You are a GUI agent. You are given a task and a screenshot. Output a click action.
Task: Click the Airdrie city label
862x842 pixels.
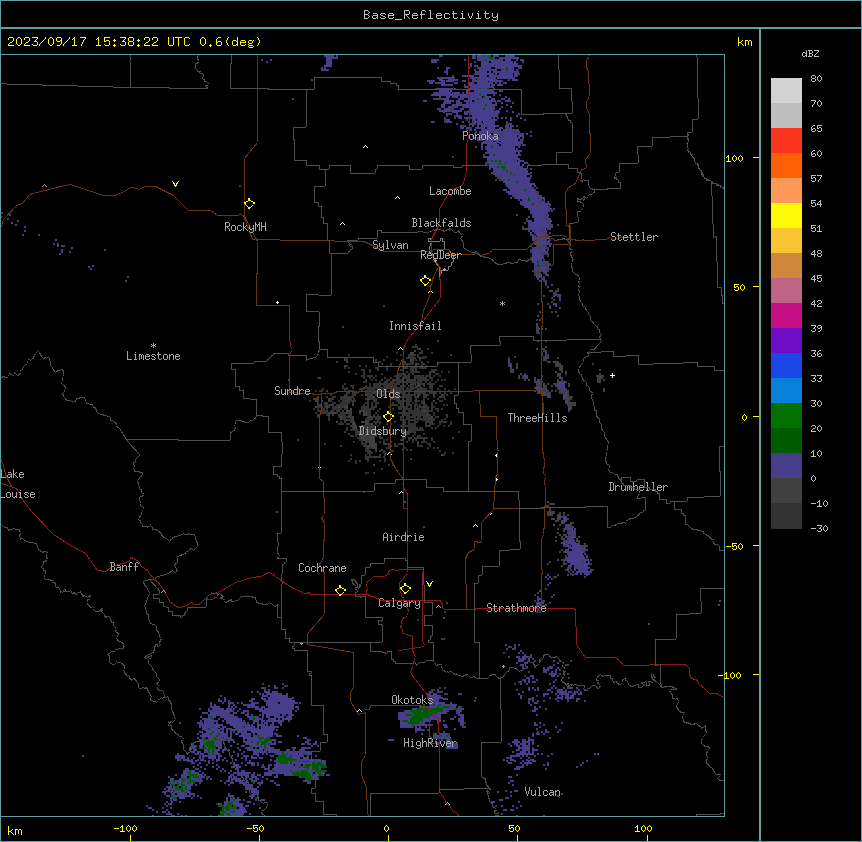point(403,537)
